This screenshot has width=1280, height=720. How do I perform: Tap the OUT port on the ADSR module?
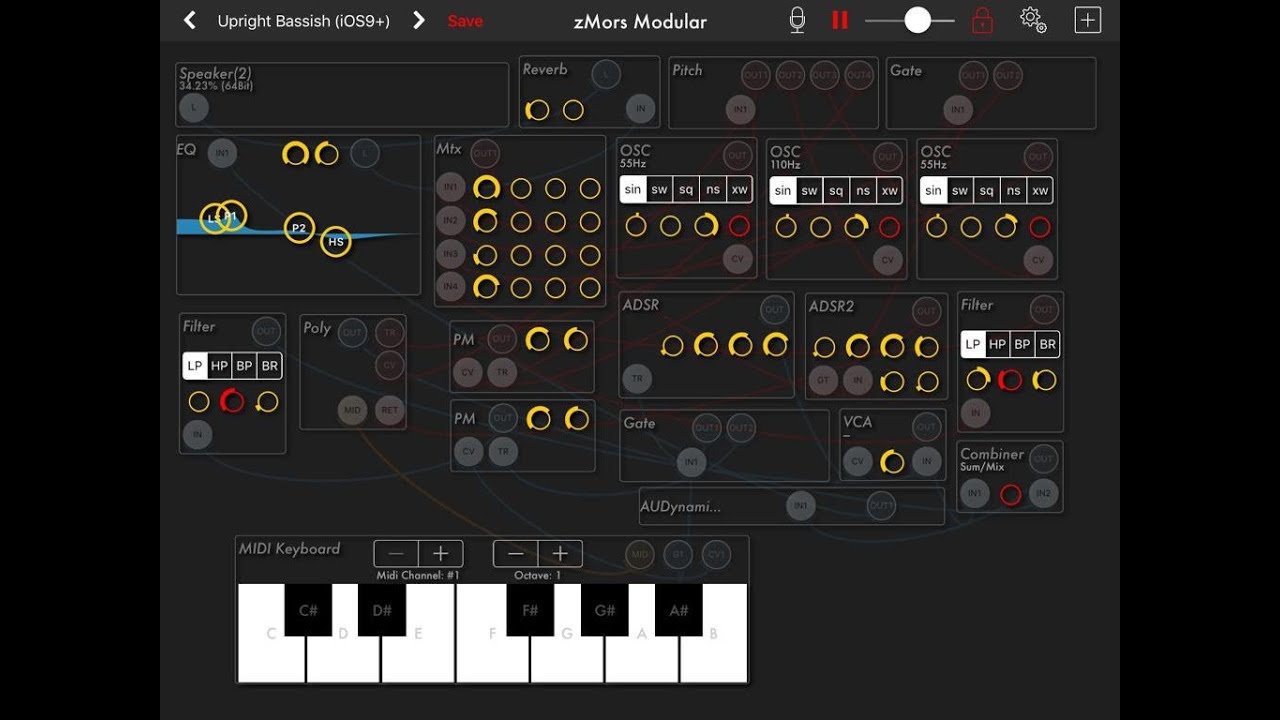pyautogui.click(x=775, y=310)
